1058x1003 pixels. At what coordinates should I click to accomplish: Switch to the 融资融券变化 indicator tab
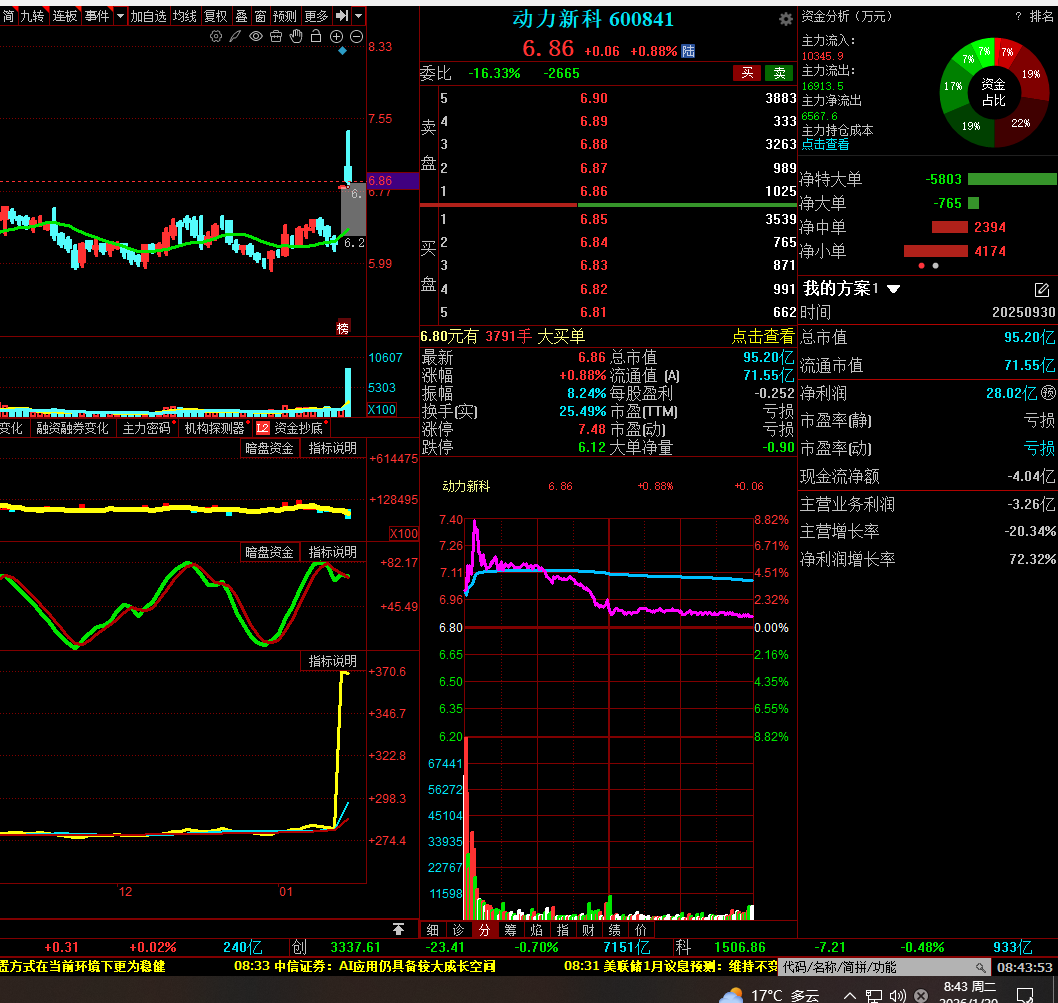72,428
